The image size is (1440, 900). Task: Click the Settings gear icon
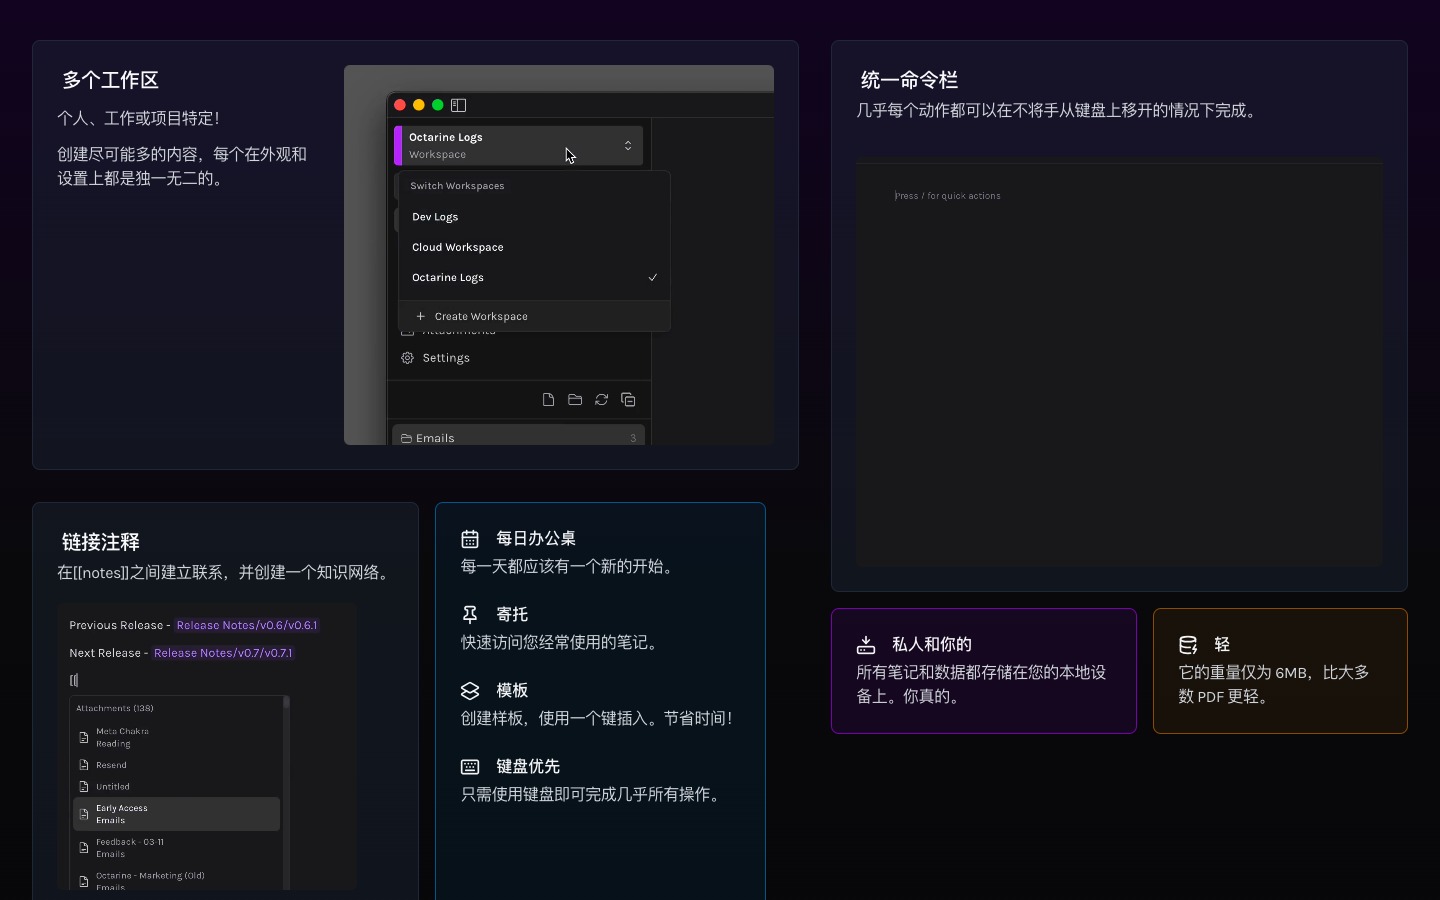408,358
